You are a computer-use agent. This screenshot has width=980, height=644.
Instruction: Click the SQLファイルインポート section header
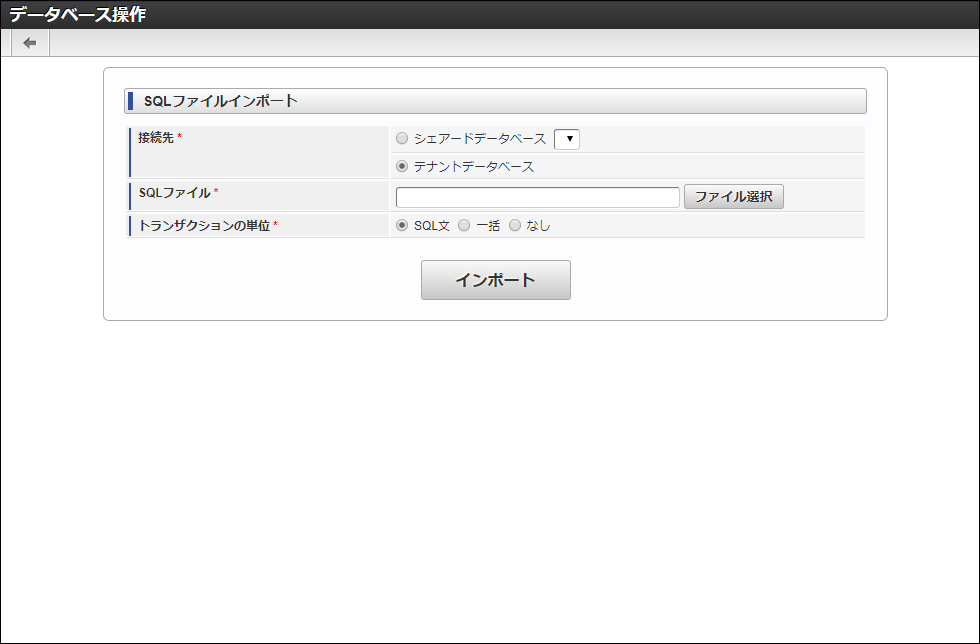click(x=210, y=101)
